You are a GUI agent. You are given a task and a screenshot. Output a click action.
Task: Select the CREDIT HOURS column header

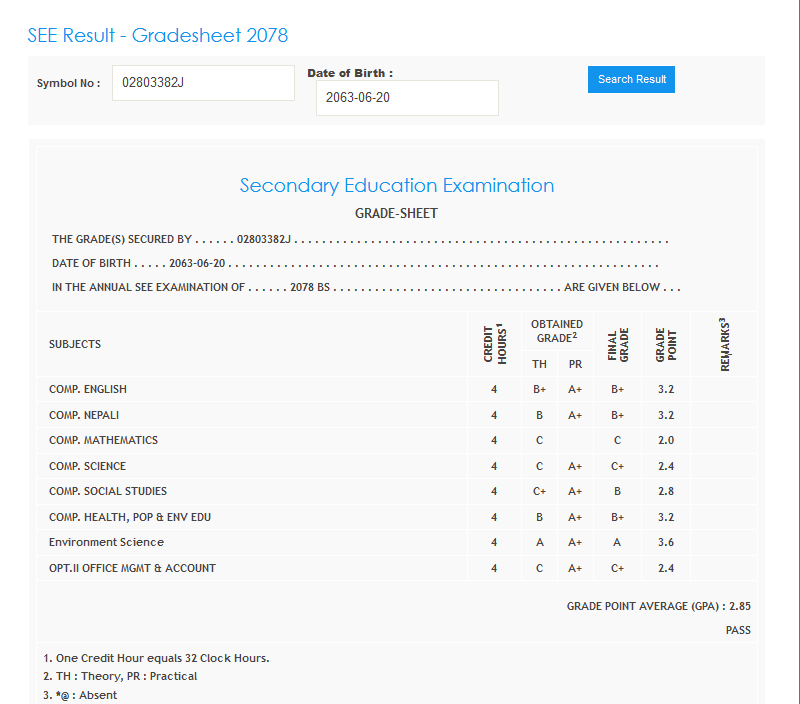point(494,344)
